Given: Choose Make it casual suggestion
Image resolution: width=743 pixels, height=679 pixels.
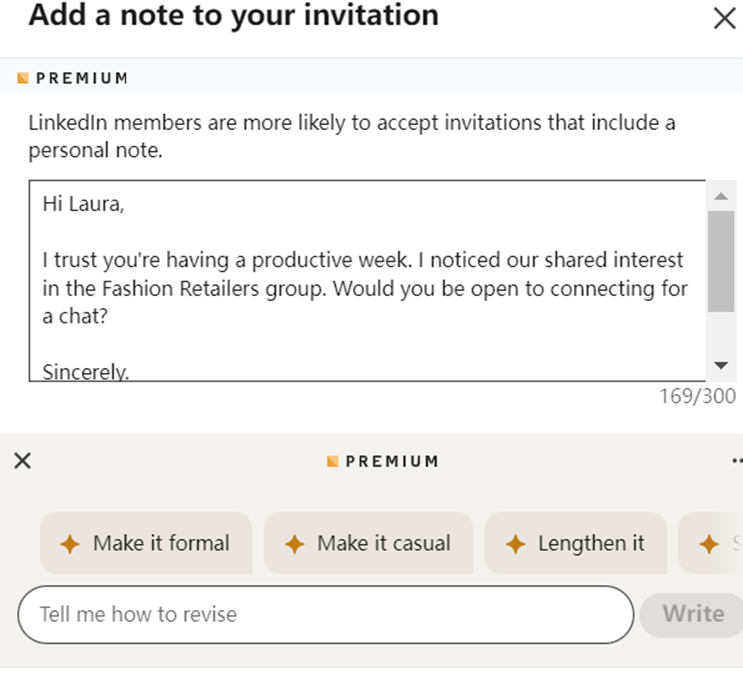Looking at the screenshot, I should click(x=368, y=543).
